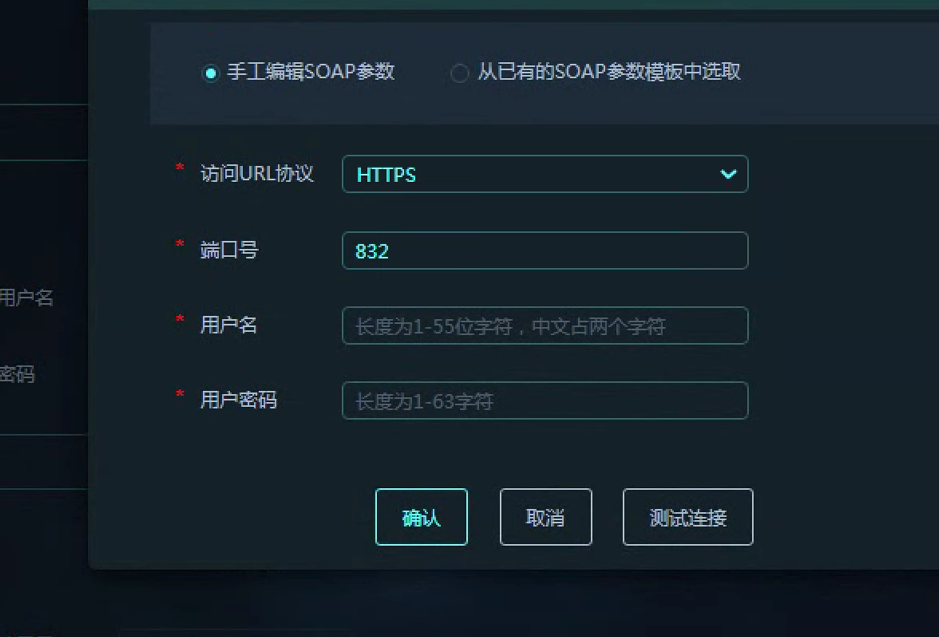The image size is (939, 637).
Task: Click the 端口号 field label
Action: [229, 250]
